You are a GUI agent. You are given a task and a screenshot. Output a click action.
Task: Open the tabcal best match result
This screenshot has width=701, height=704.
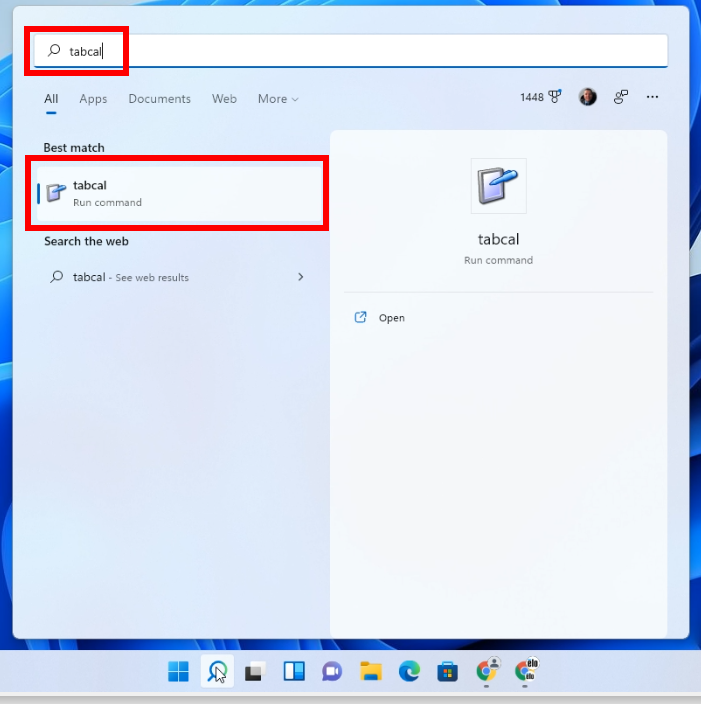click(x=180, y=194)
